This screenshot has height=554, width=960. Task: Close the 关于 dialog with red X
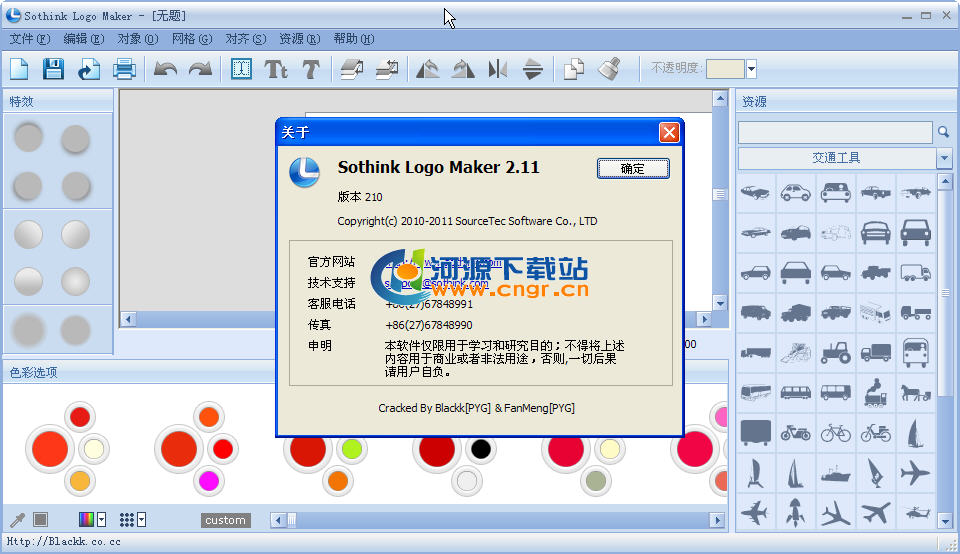pyautogui.click(x=669, y=132)
